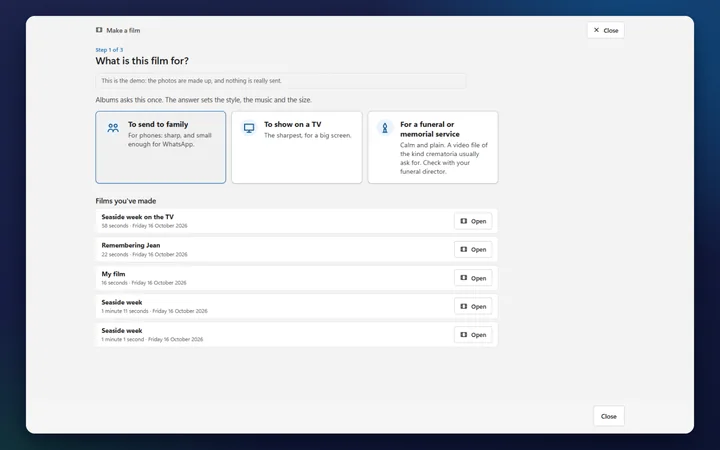Viewport: 720px width, 450px height.
Task: Click the Seaside week on the TV title
Action: [138, 217]
